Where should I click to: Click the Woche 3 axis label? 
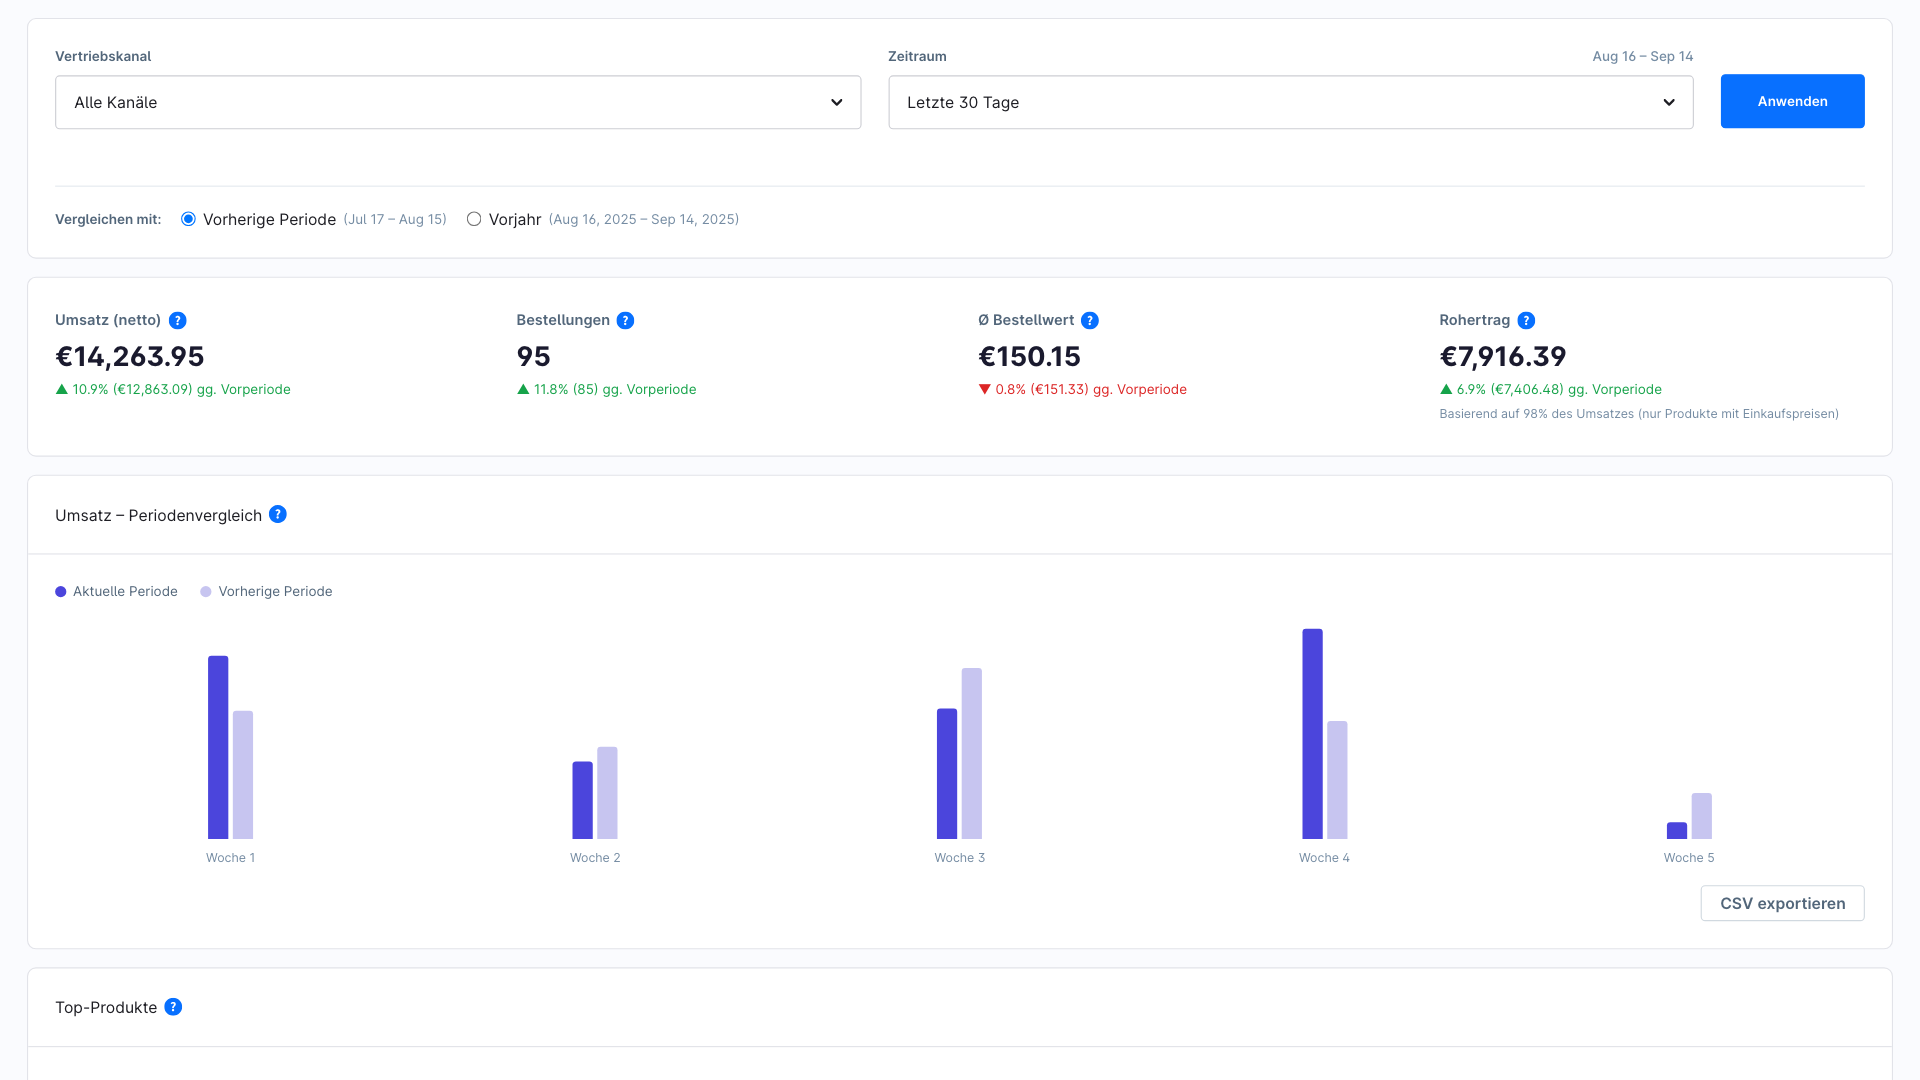point(960,858)
